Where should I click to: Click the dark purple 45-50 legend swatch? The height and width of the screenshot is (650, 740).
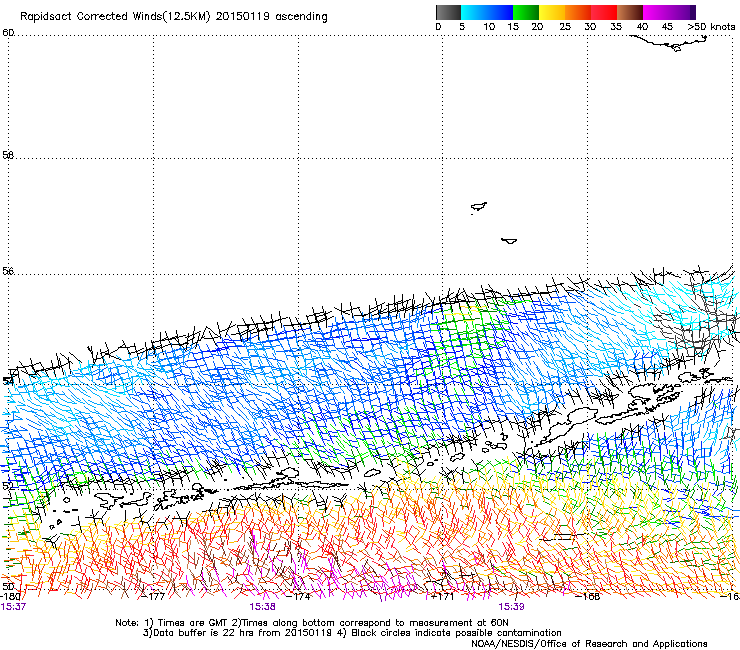682,12
